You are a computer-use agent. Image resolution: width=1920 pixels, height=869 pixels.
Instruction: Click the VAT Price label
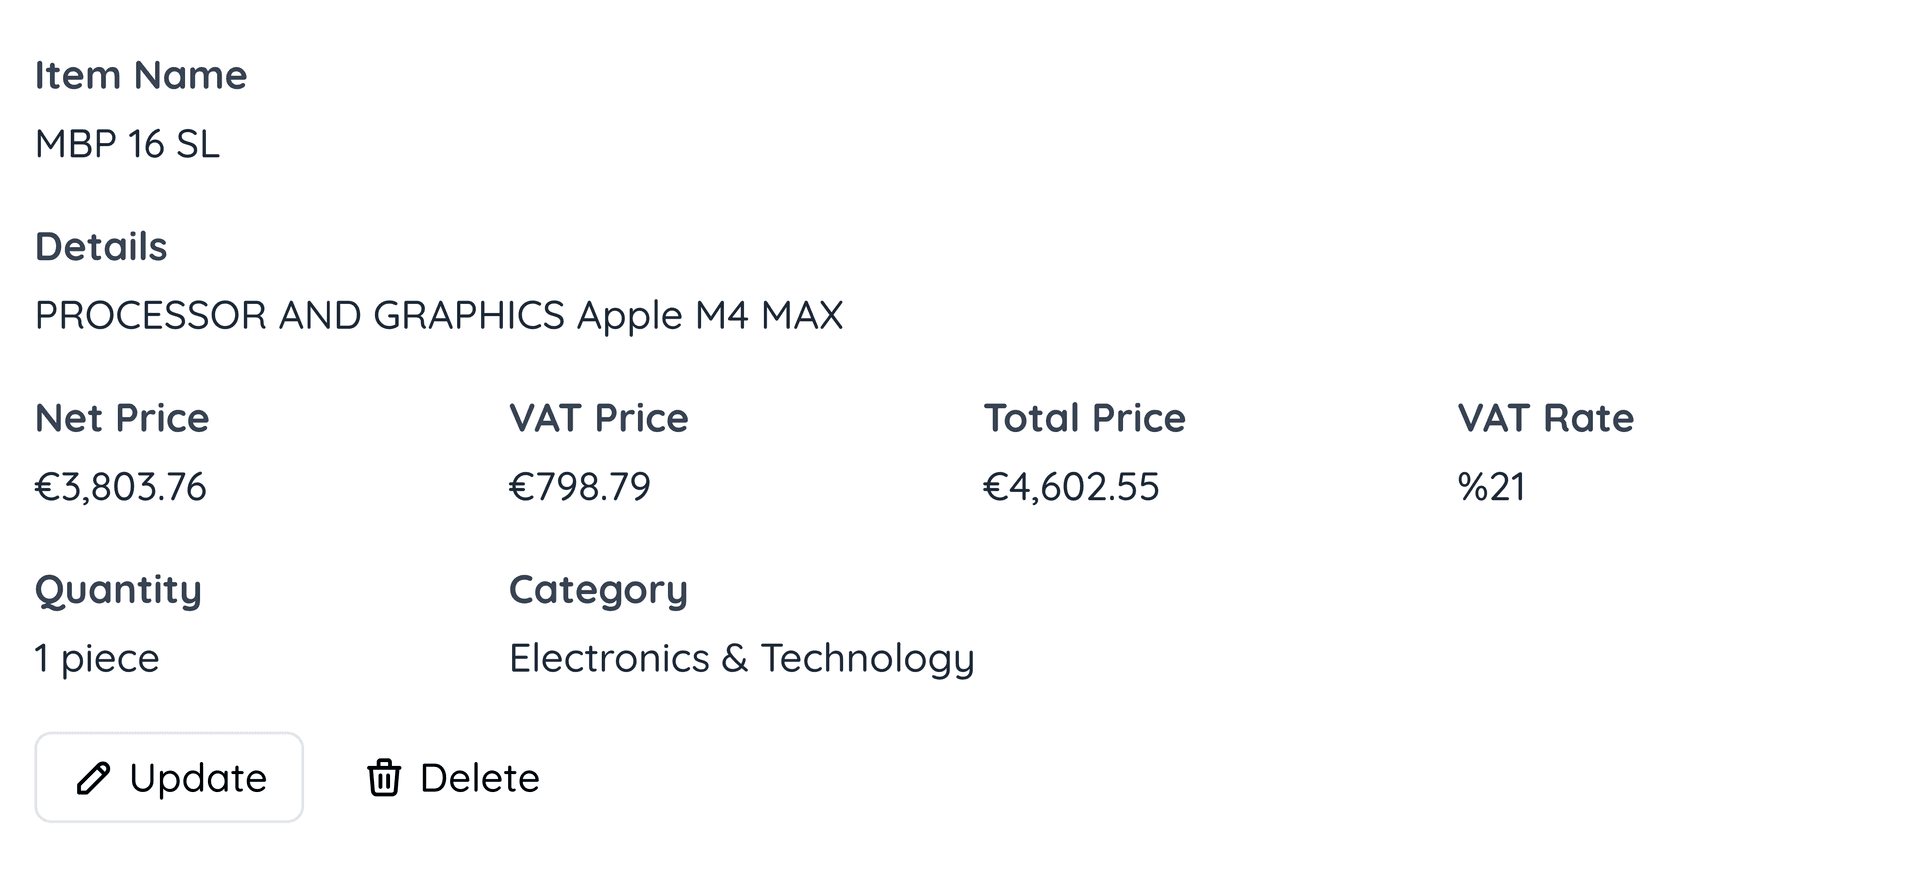[x=598, y=418]
